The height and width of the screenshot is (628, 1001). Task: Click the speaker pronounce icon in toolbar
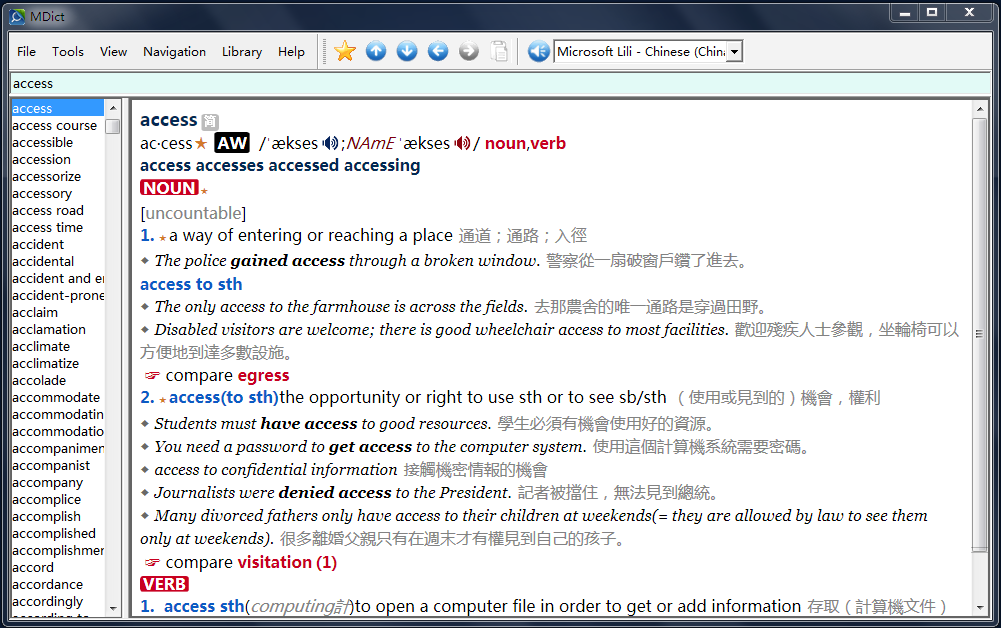point(539,51)
